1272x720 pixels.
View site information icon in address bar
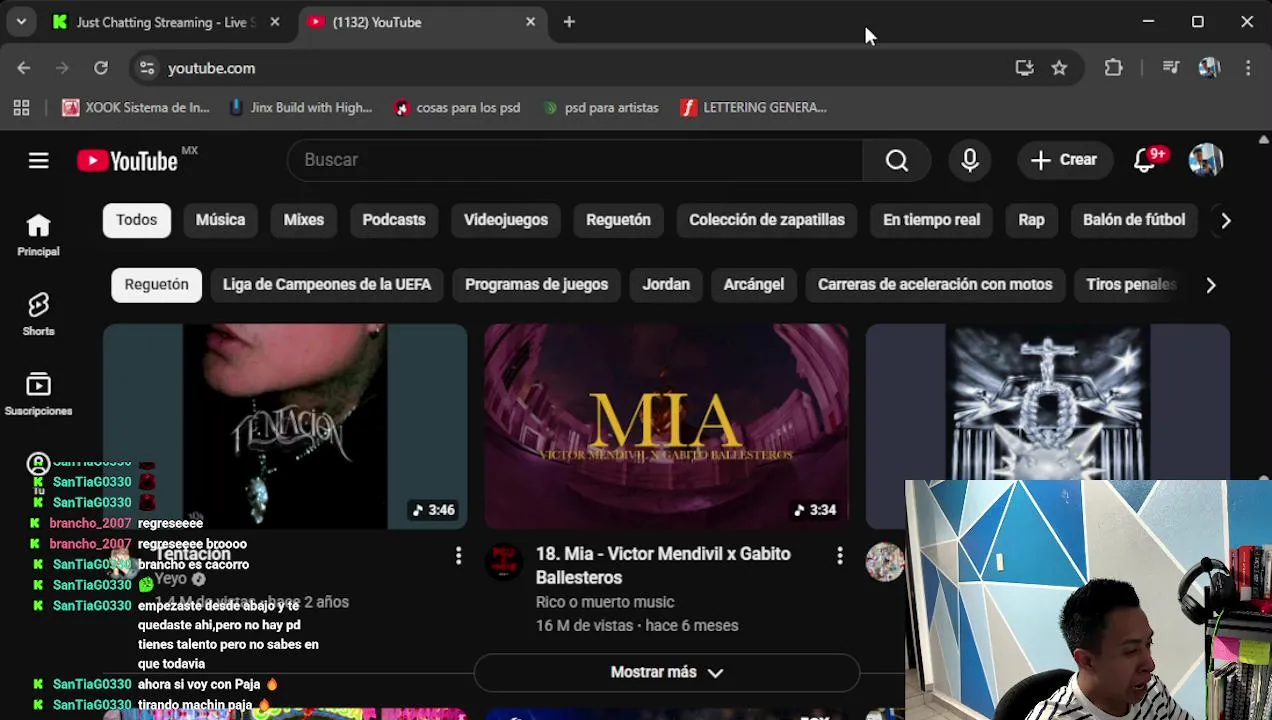pos(147,68)
